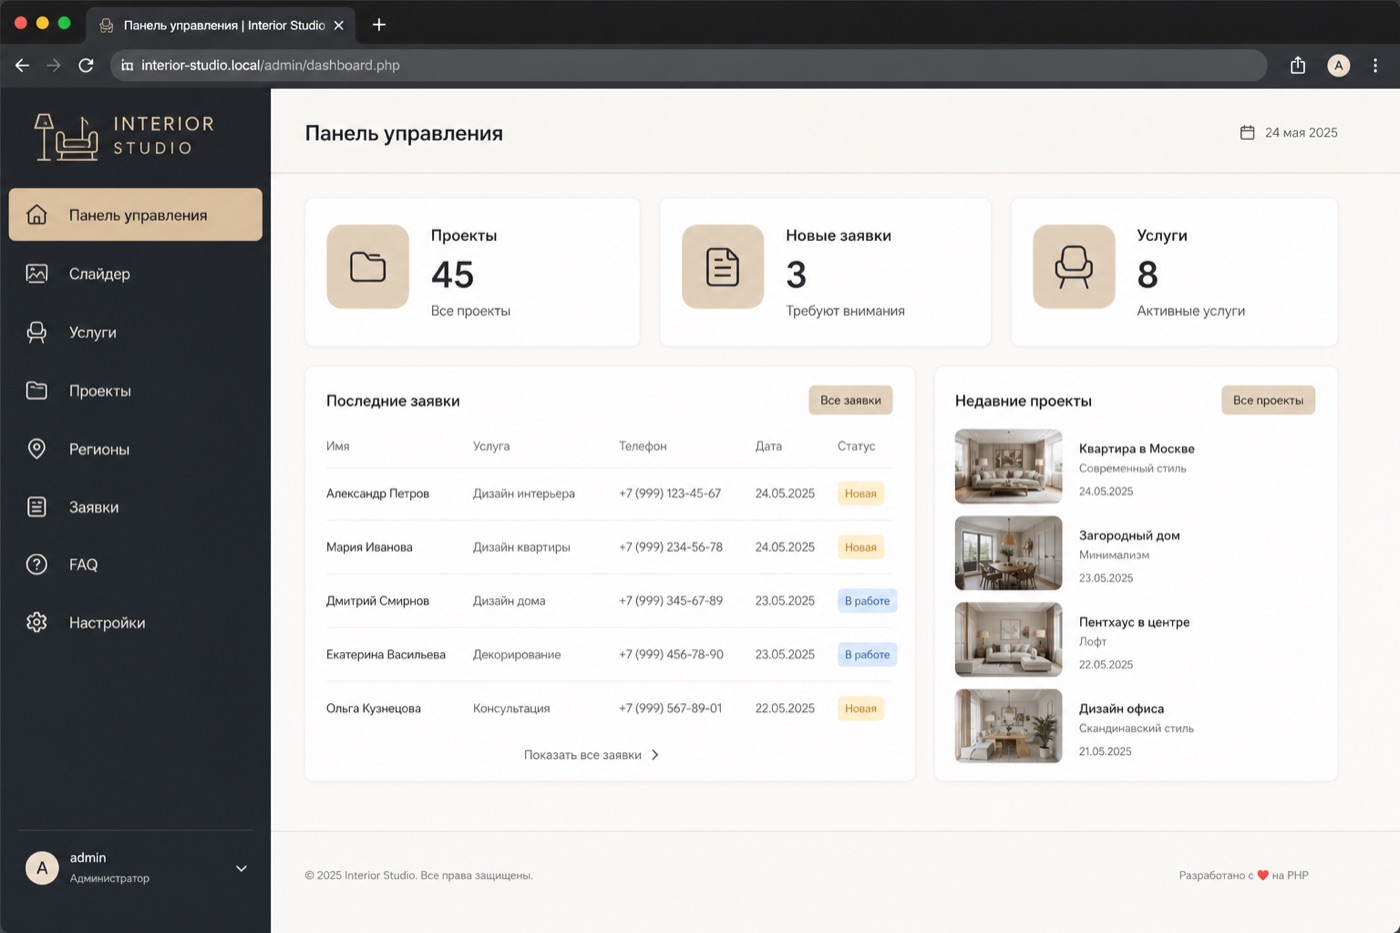Click the browser address bar

coord(688,65)
